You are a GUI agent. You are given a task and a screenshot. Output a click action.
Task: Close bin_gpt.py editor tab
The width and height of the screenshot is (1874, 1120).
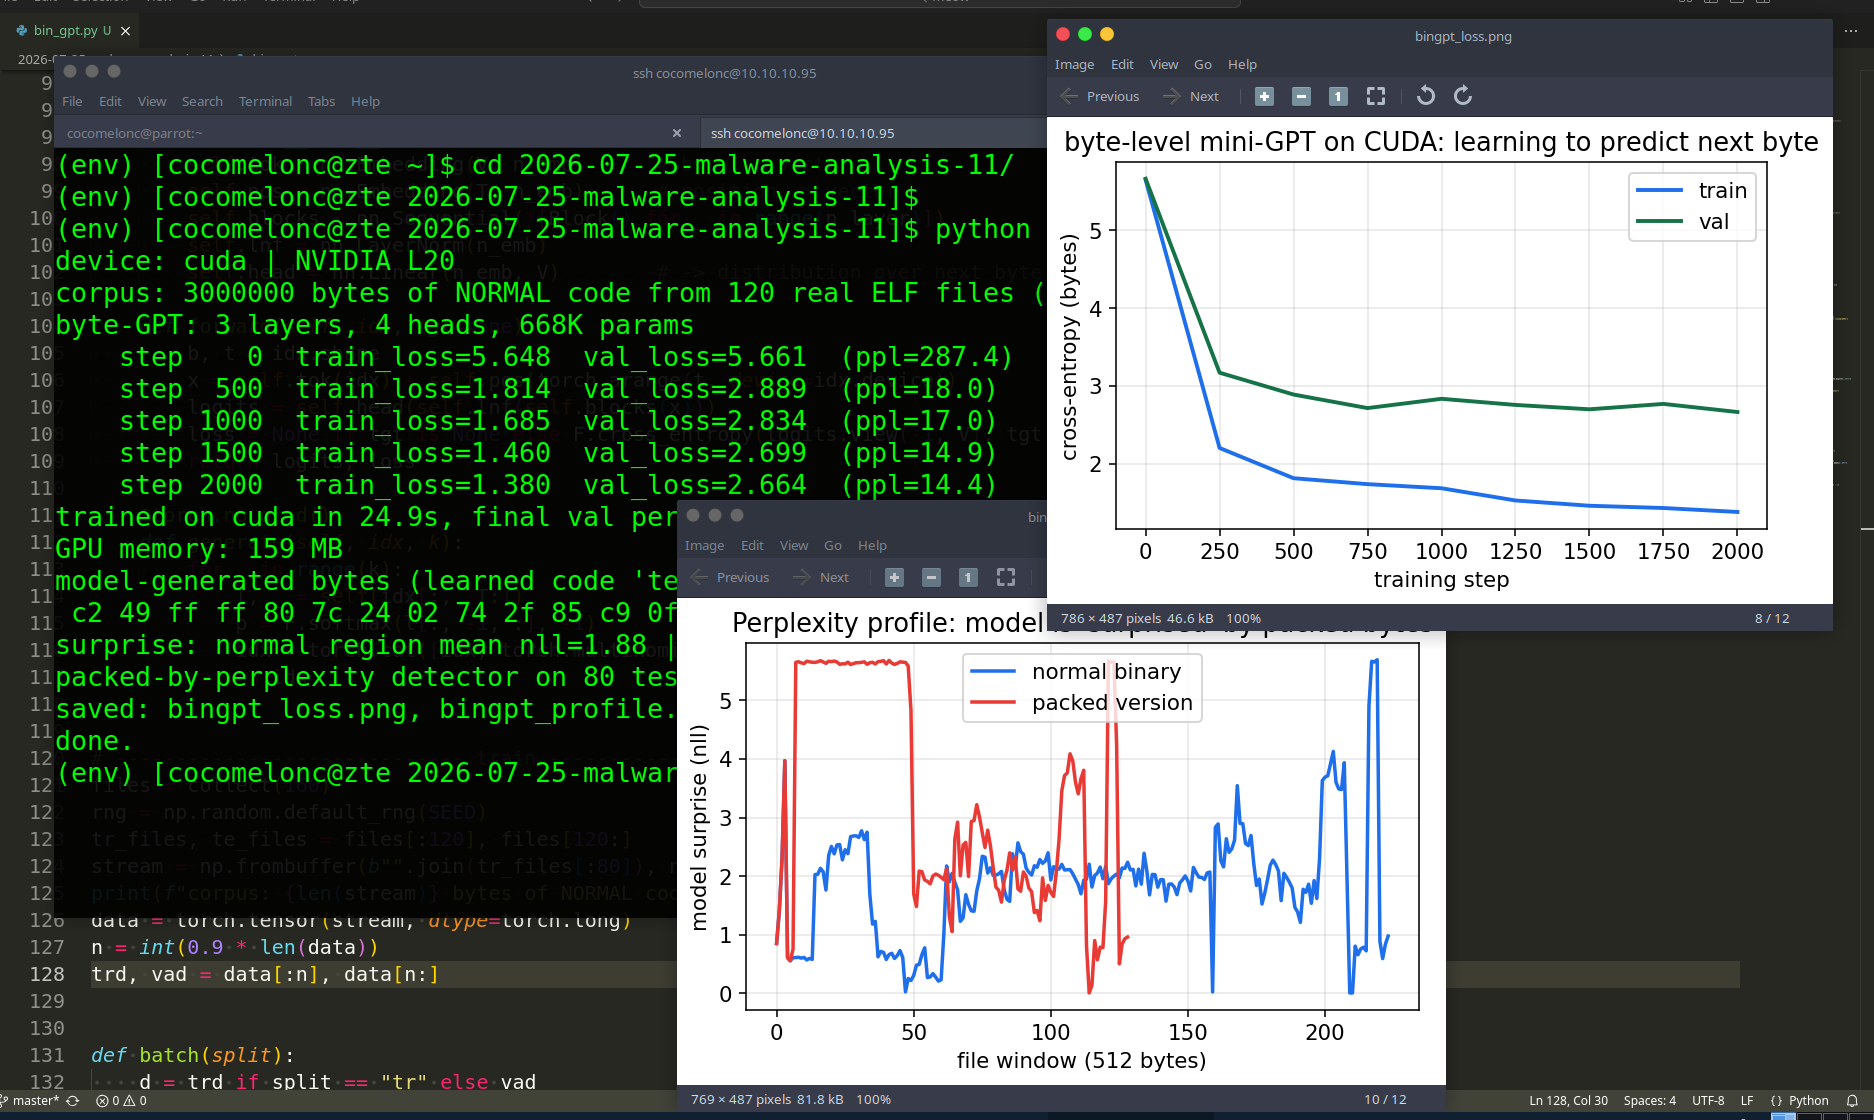pos(125,31)
